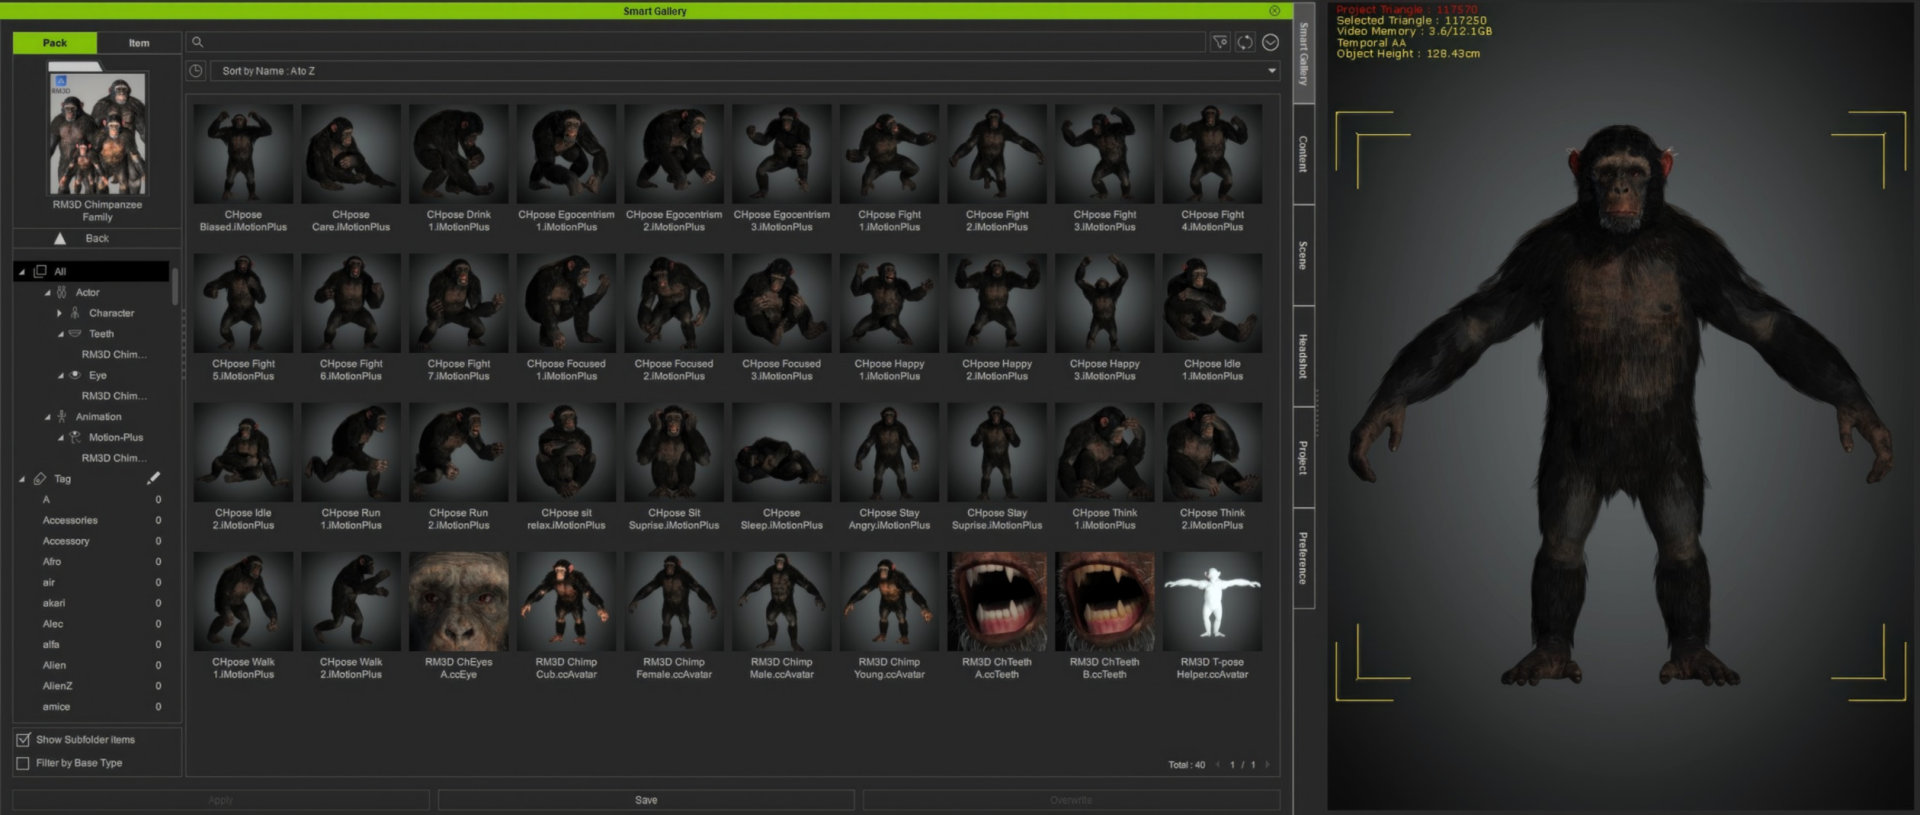The image size is (1920, 815).
Task: Click the search magnifier icon
Action: pos(197,42)
